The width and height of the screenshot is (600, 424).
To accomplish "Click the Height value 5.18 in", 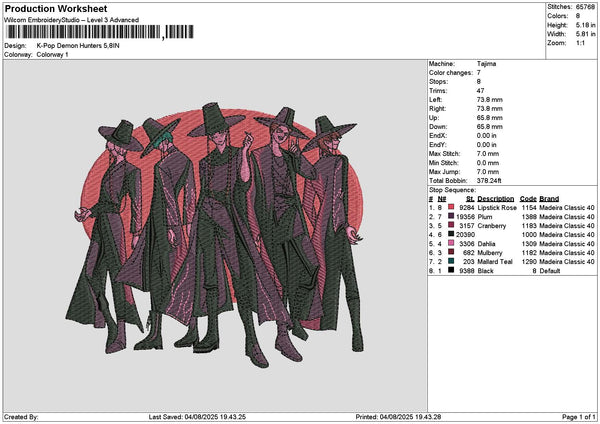I will click(x=585, y=25).
